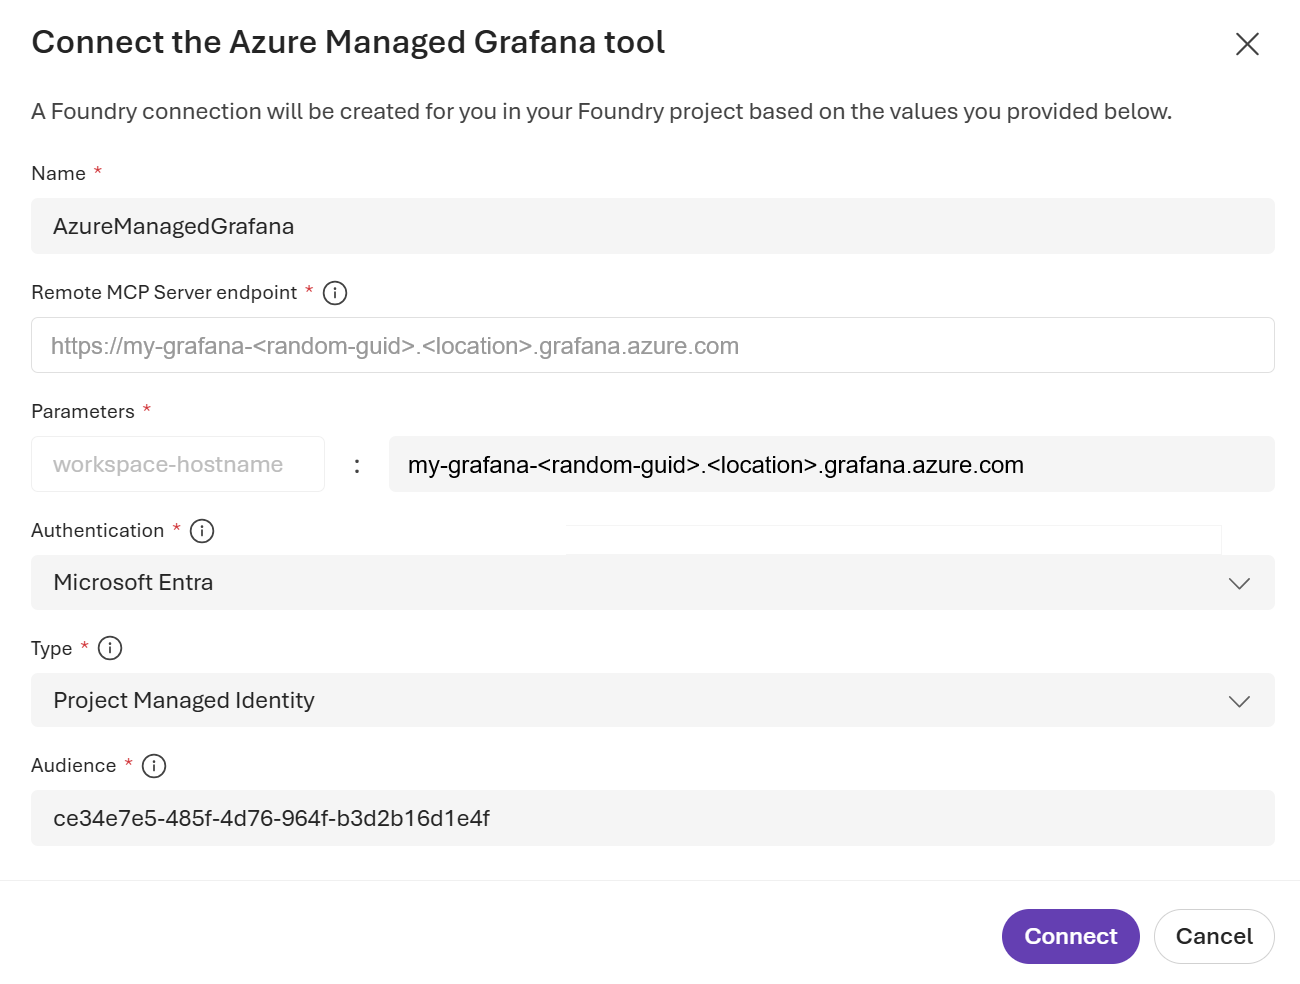
Task: Cancel the connection dialog
Action: 1214,936
